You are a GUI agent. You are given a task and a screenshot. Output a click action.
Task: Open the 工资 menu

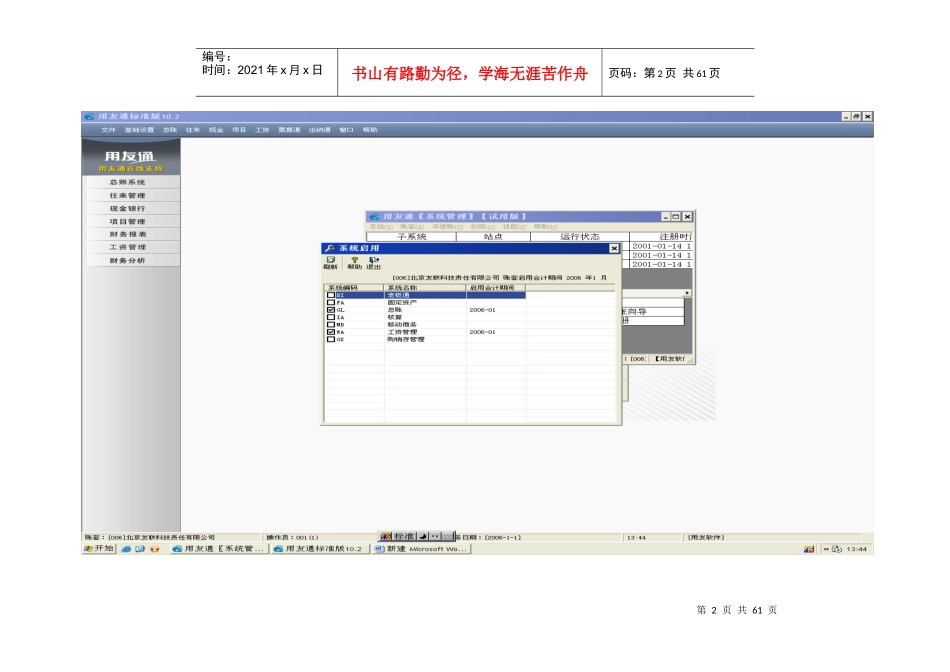262,130
